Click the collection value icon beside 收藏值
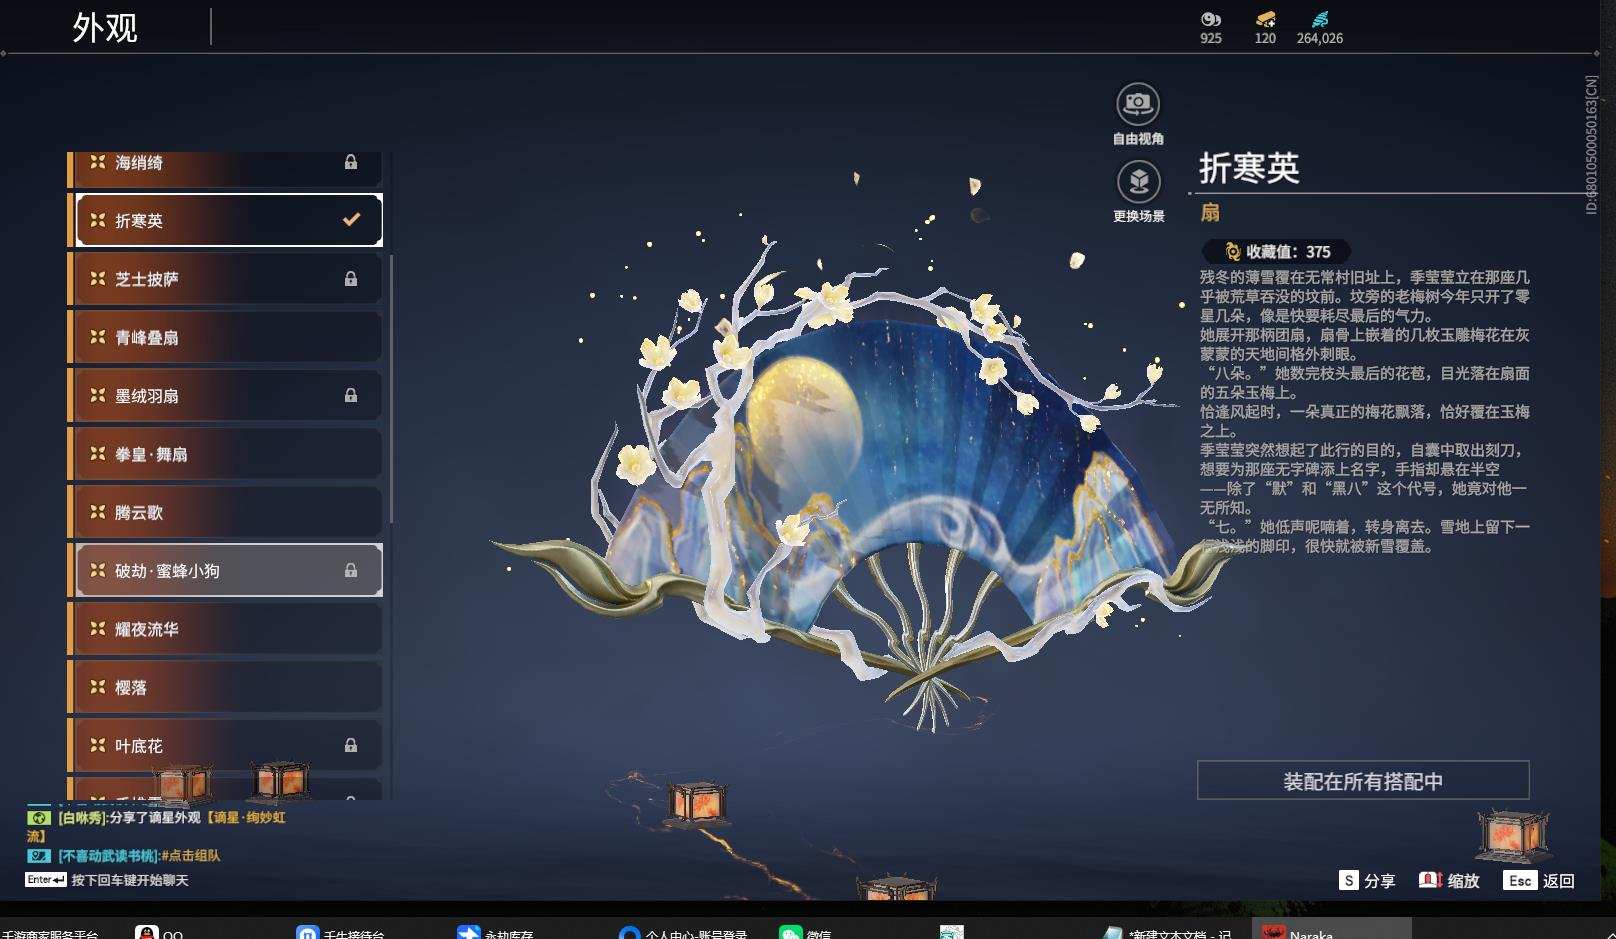This screenshot has height=939, width=1616. pos(1233,252)
